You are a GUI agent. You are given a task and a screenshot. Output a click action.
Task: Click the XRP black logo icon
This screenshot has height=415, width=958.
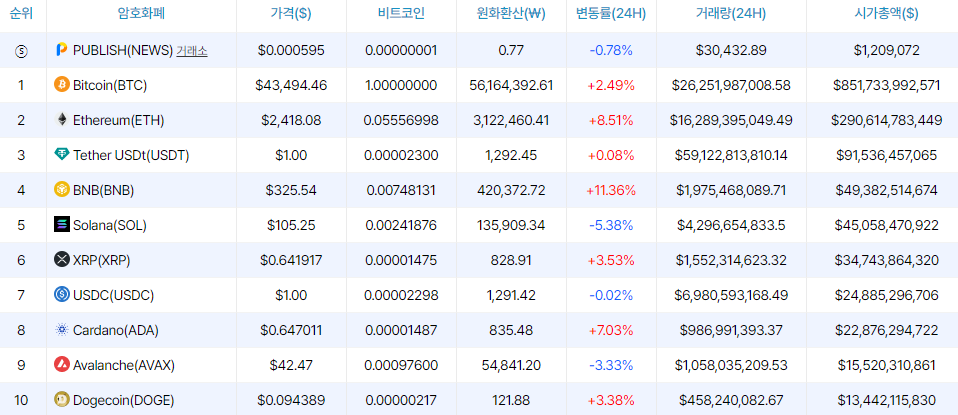tap(62, 260)
